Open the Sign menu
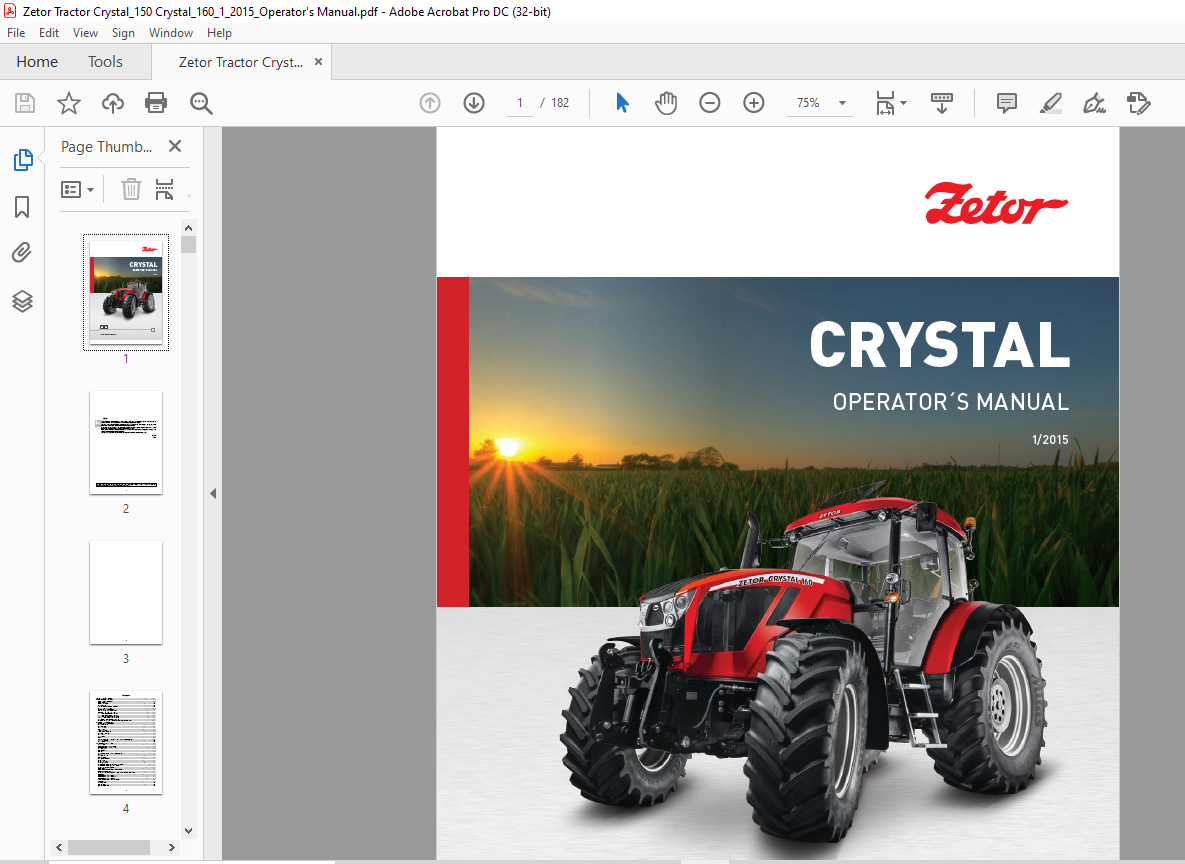The width and height of the screenshot is (1185, 864). pos(123,33)
